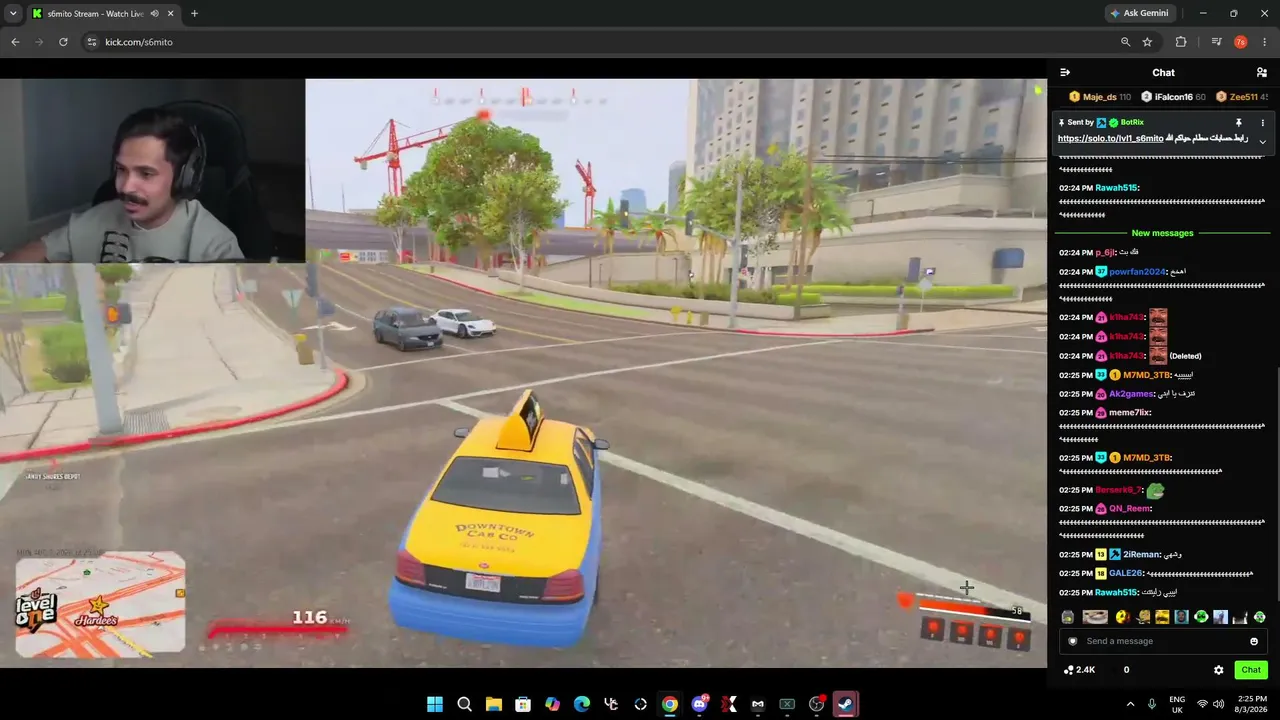Open Microsoft Store from the taskbar

[523, 704]
